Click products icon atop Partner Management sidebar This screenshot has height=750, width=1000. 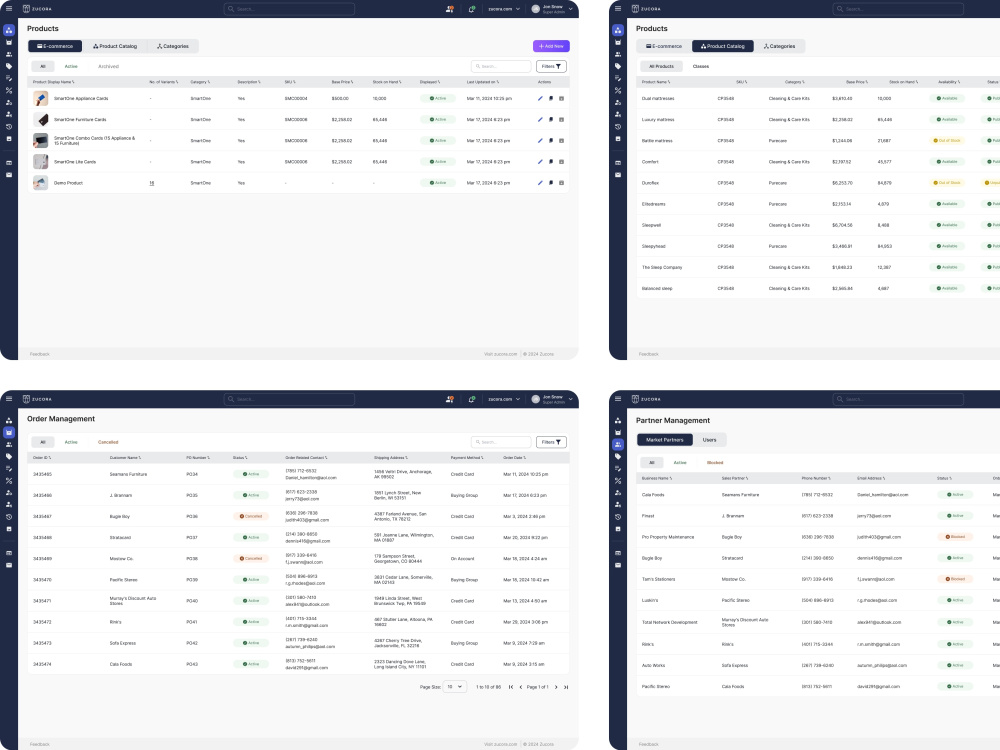pyautogui.click(x=618, y=420)
